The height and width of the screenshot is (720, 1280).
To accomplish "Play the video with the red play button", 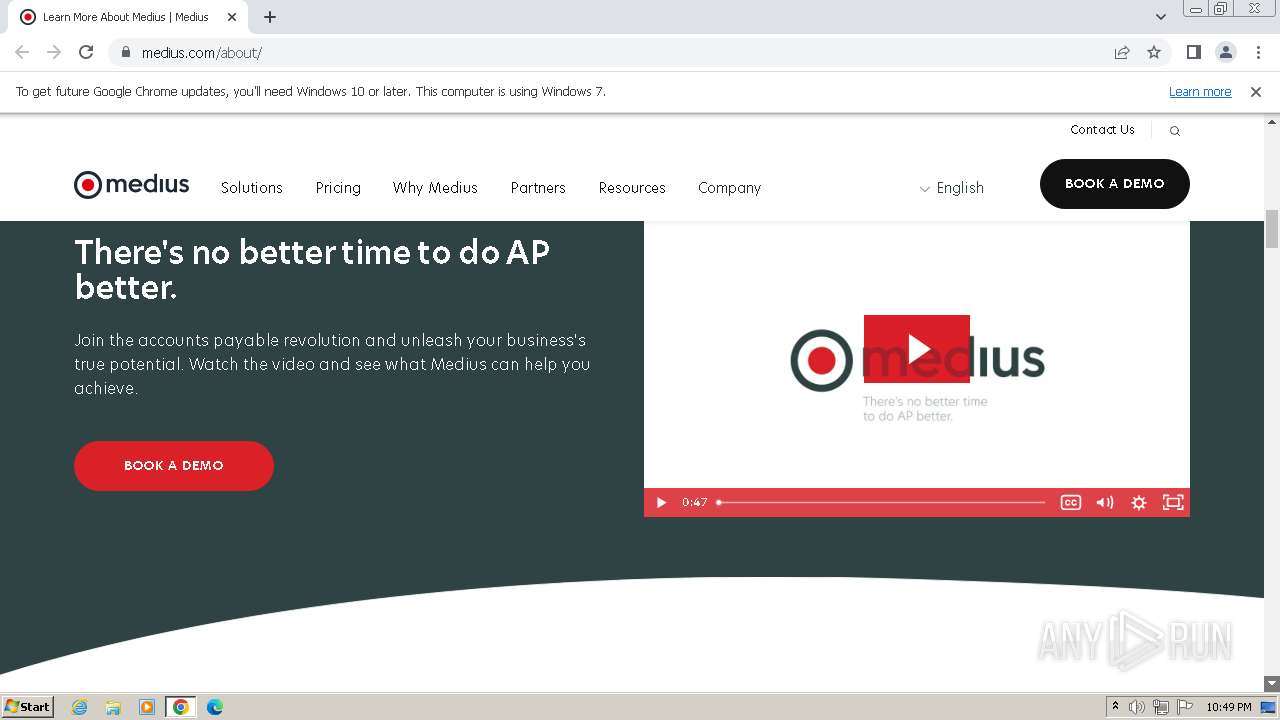I will click(x=917, y=349).
